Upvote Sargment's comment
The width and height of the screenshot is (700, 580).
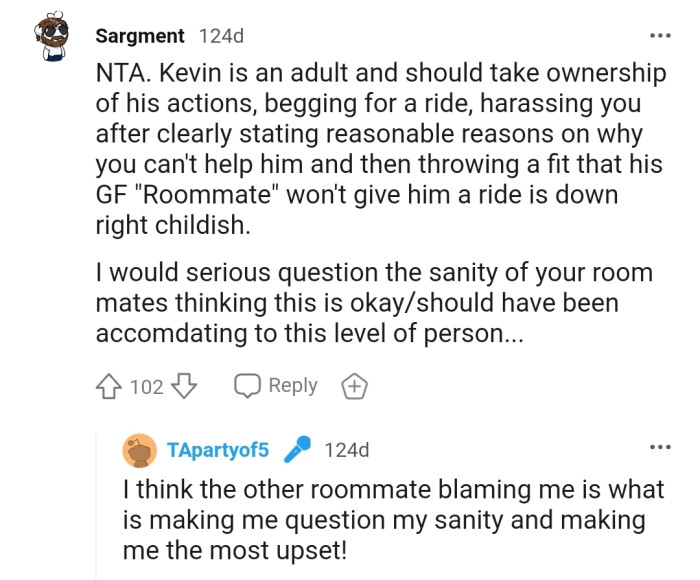click(110, 386)
